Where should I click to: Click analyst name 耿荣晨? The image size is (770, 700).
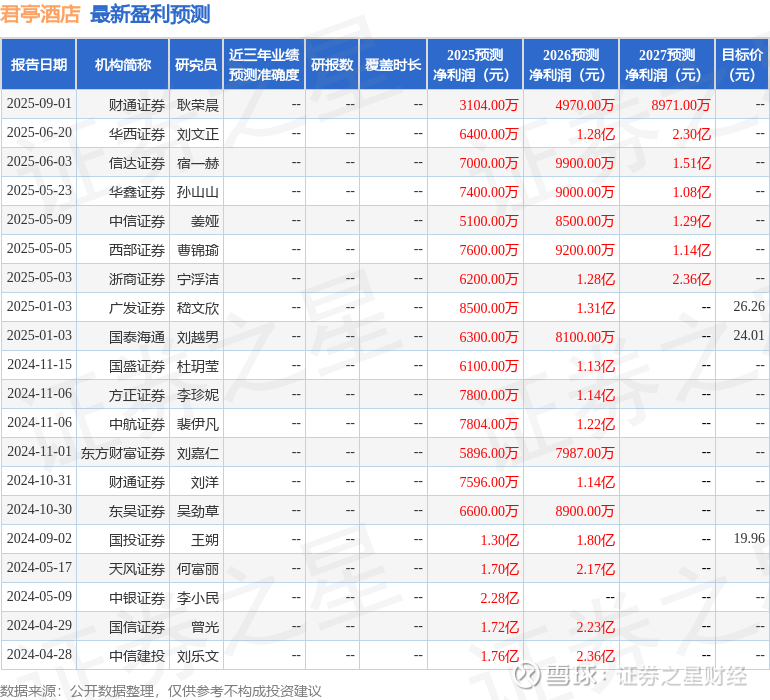[x=198, y=105]
